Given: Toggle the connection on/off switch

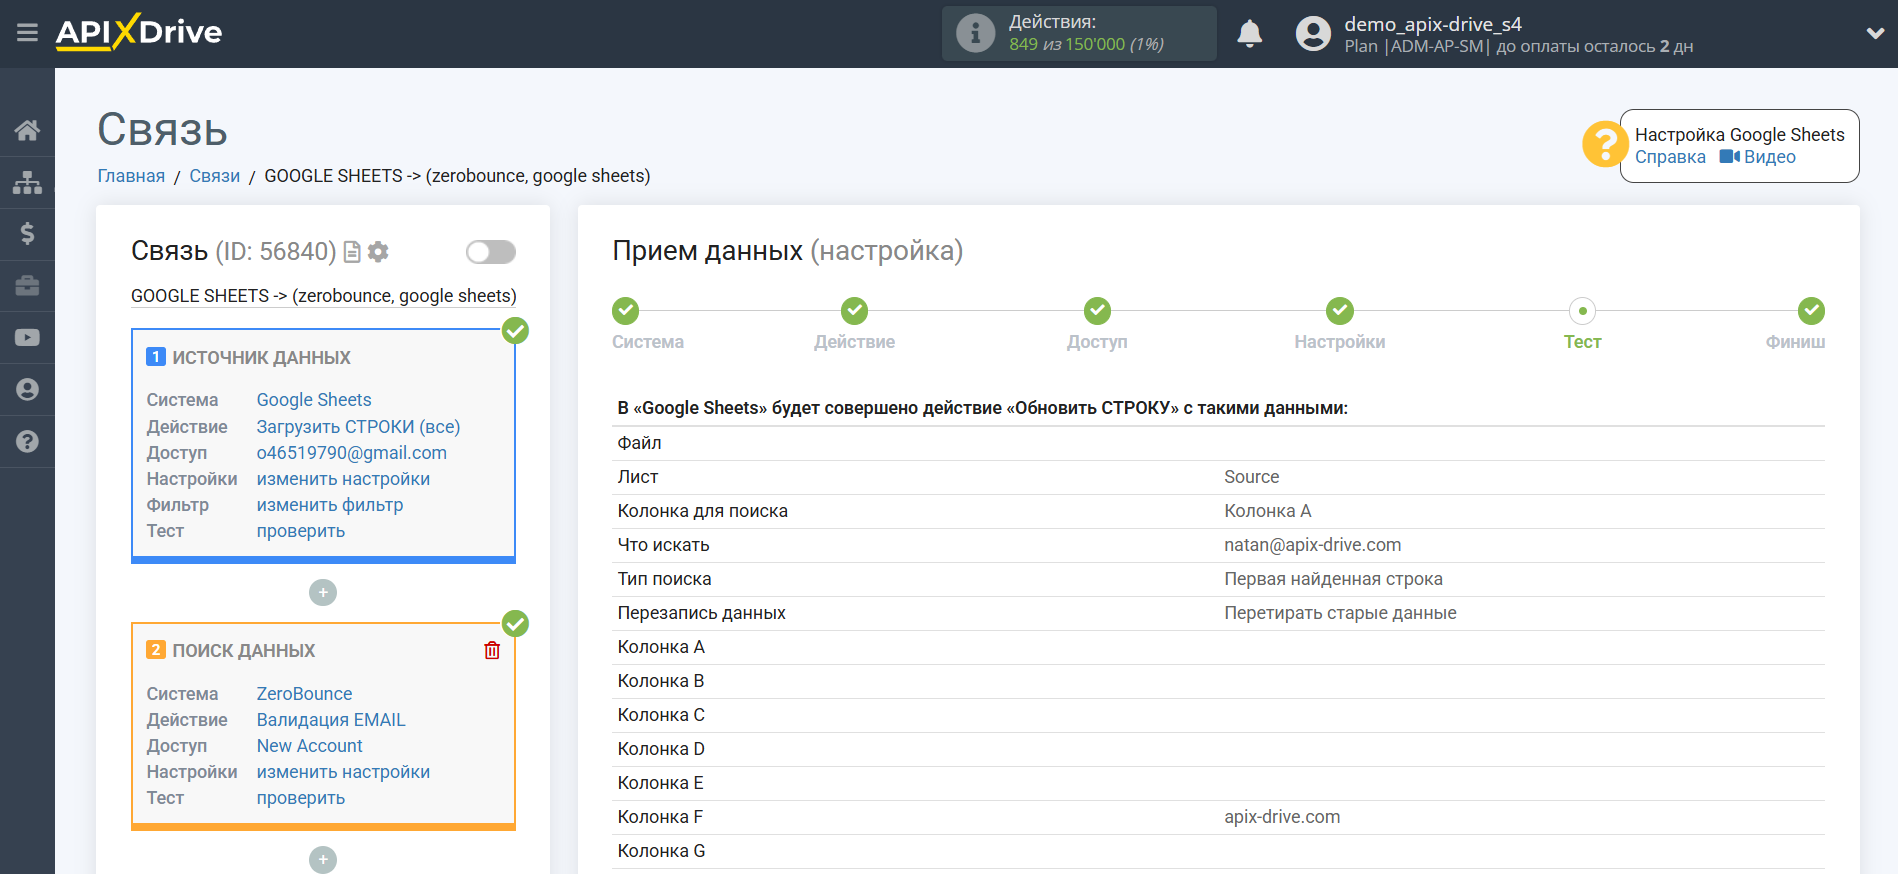Looking at the screenshot, I should (490, 252).
